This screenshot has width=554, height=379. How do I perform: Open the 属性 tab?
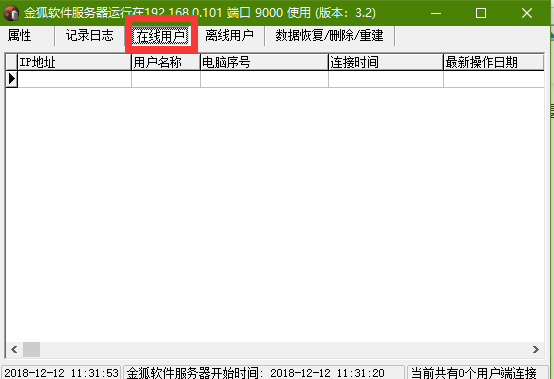(19, 35)
